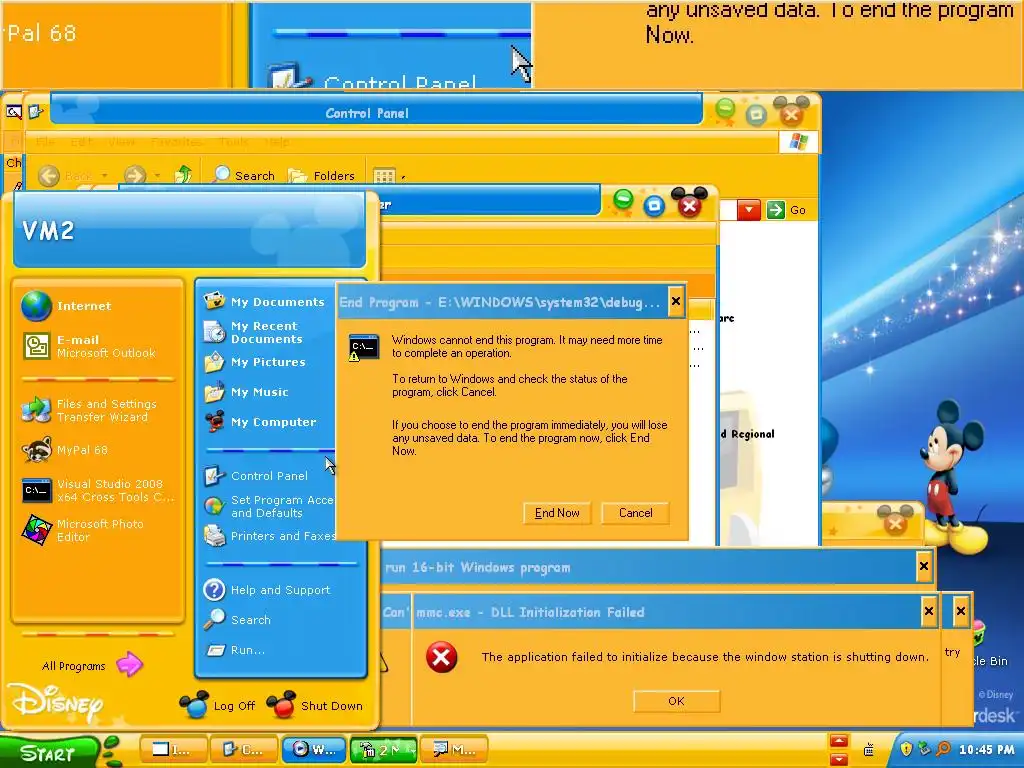Viewport: 1024px width, 768px height.
Task: Click the taskbar scroll down arrow
Action: coord(839,758)
